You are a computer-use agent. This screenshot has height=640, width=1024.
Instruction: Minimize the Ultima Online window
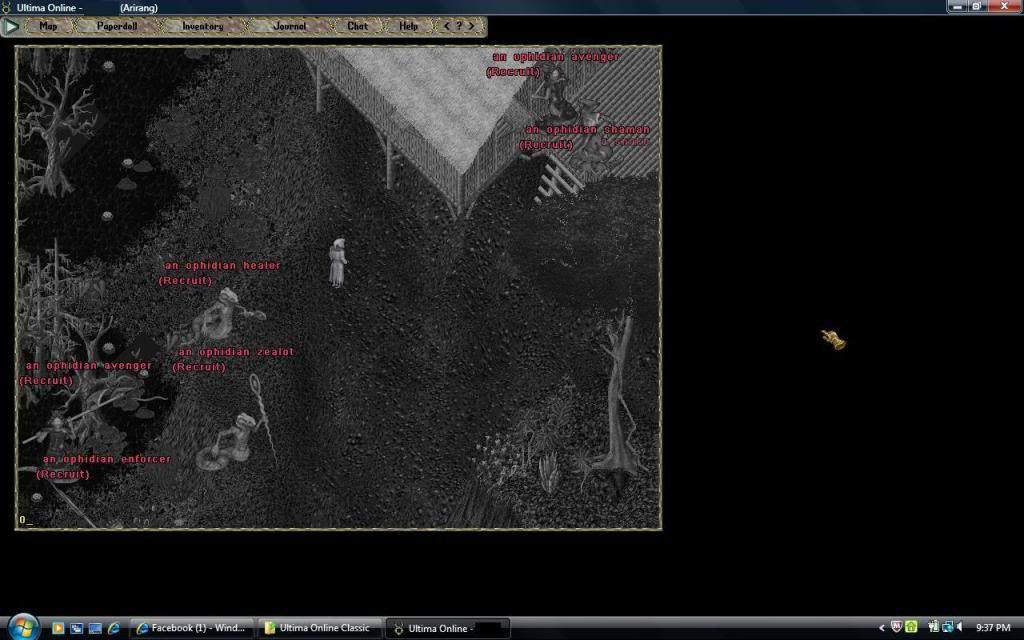pos(957,7)
